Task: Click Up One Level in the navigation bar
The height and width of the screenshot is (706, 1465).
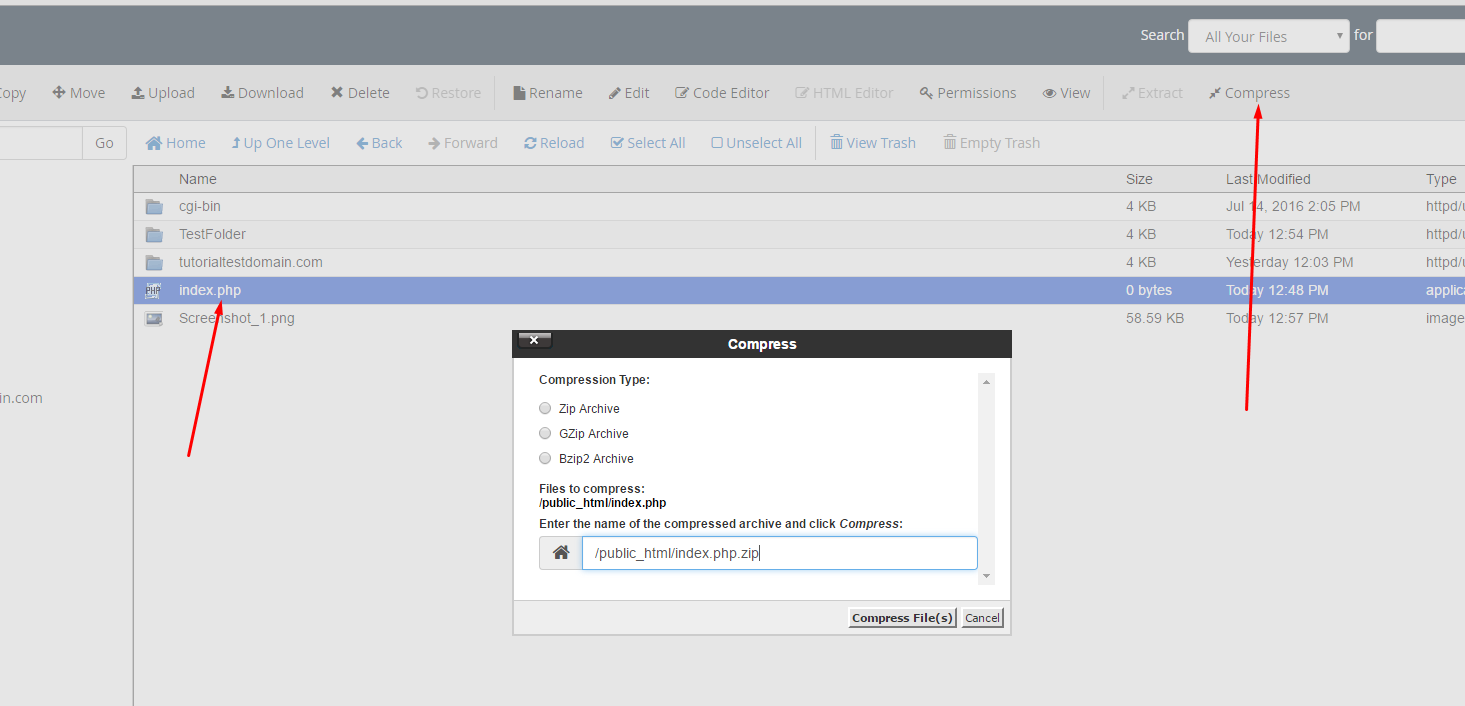Action: click(280, 142)
